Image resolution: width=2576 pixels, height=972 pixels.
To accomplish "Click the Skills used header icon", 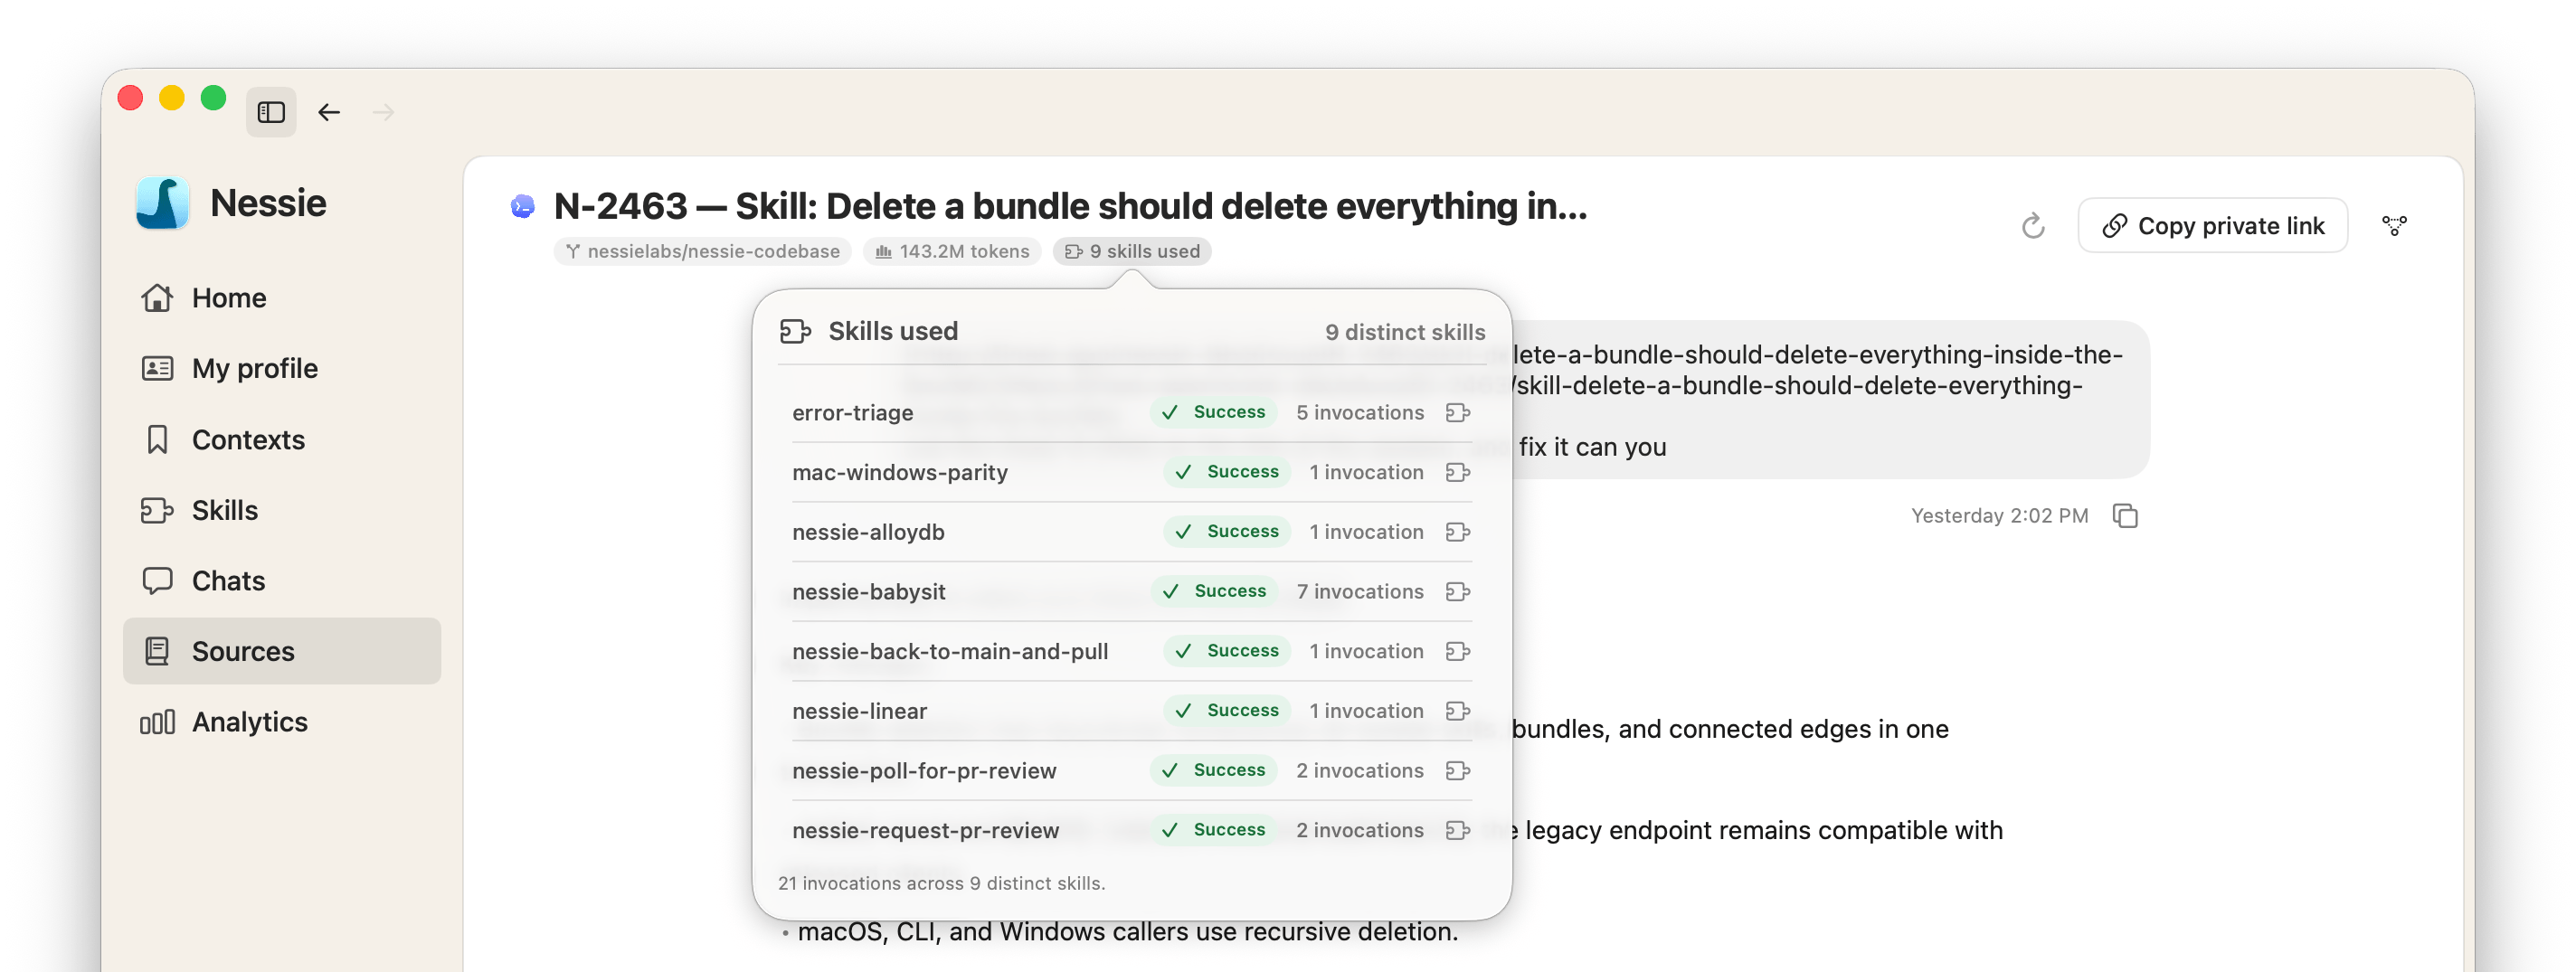I will click(x=795, y=331).
